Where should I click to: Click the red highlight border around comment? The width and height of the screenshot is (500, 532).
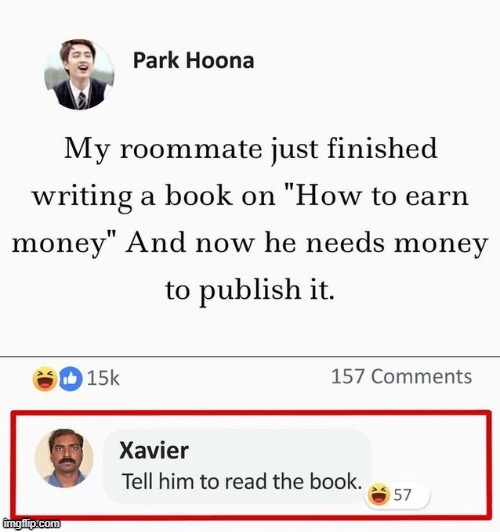point(251,413)
